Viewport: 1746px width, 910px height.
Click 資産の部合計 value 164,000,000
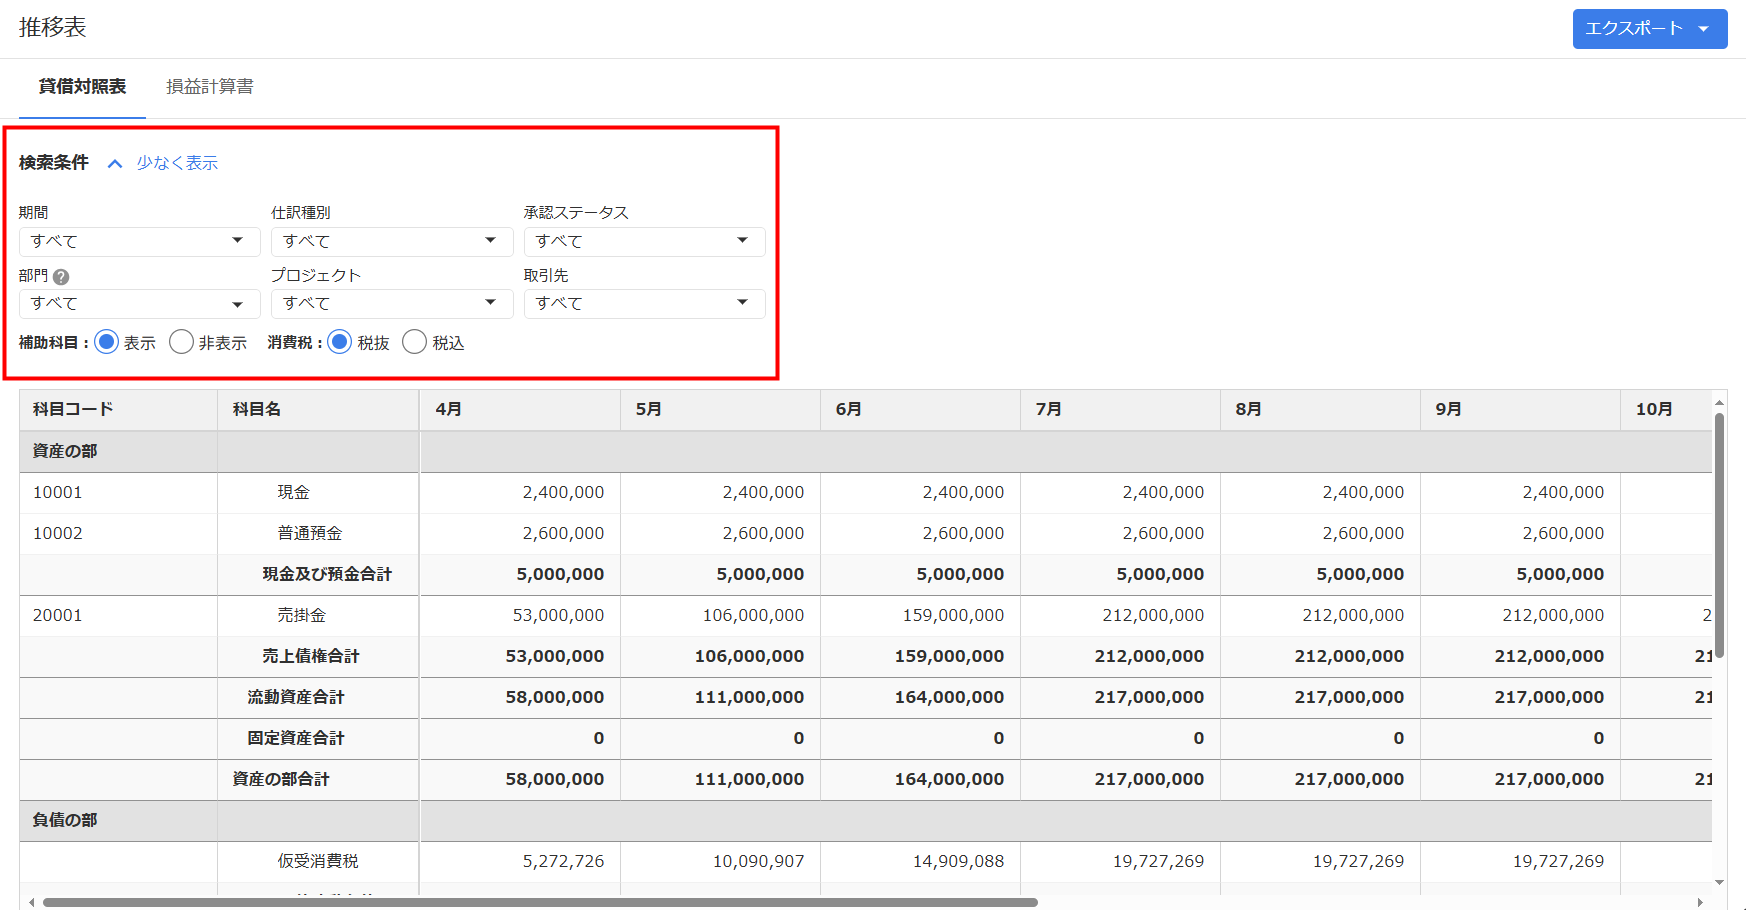[x=949, y=779]
